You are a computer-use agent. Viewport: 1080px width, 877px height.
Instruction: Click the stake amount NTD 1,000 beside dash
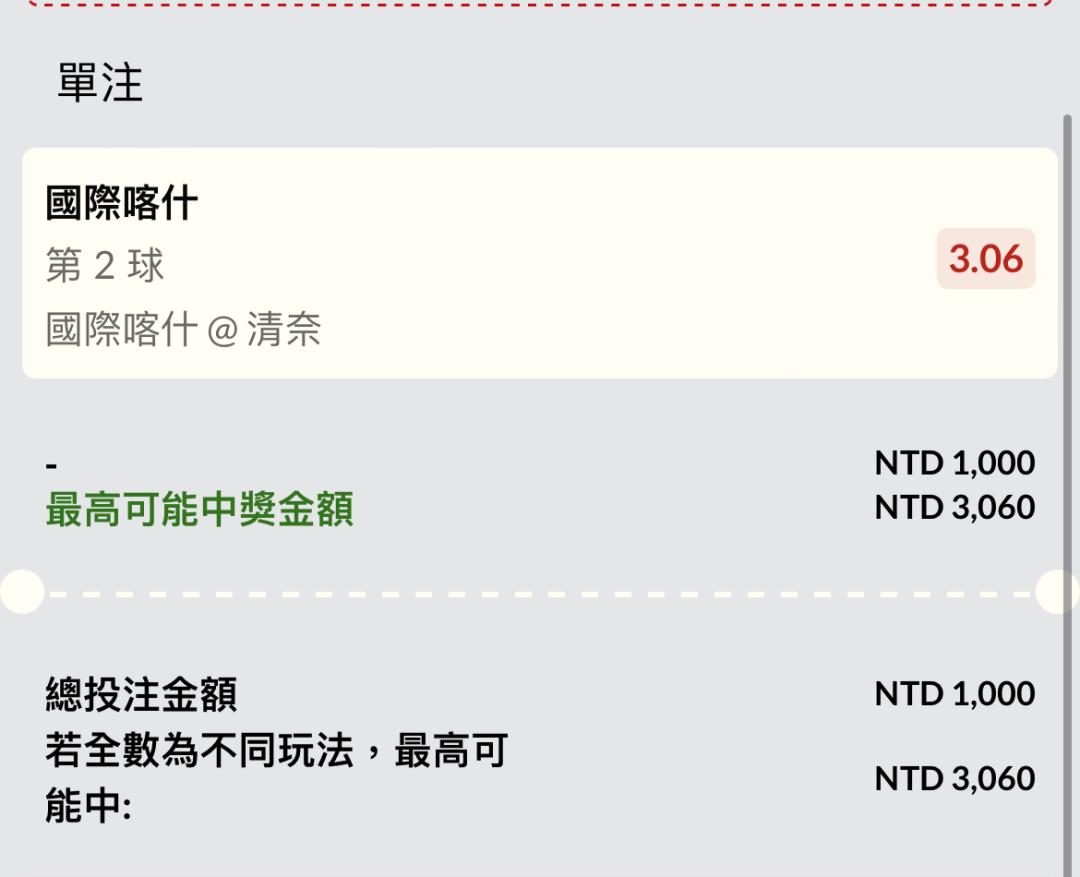coord(954,463)
